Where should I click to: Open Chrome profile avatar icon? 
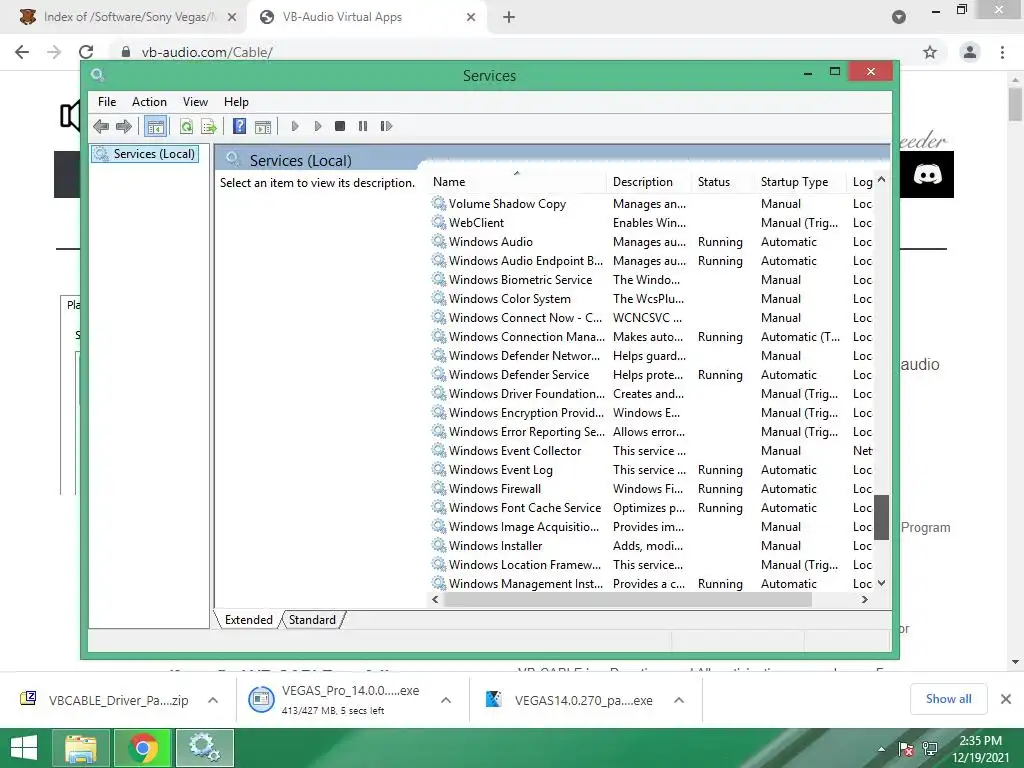coord(970,52)
